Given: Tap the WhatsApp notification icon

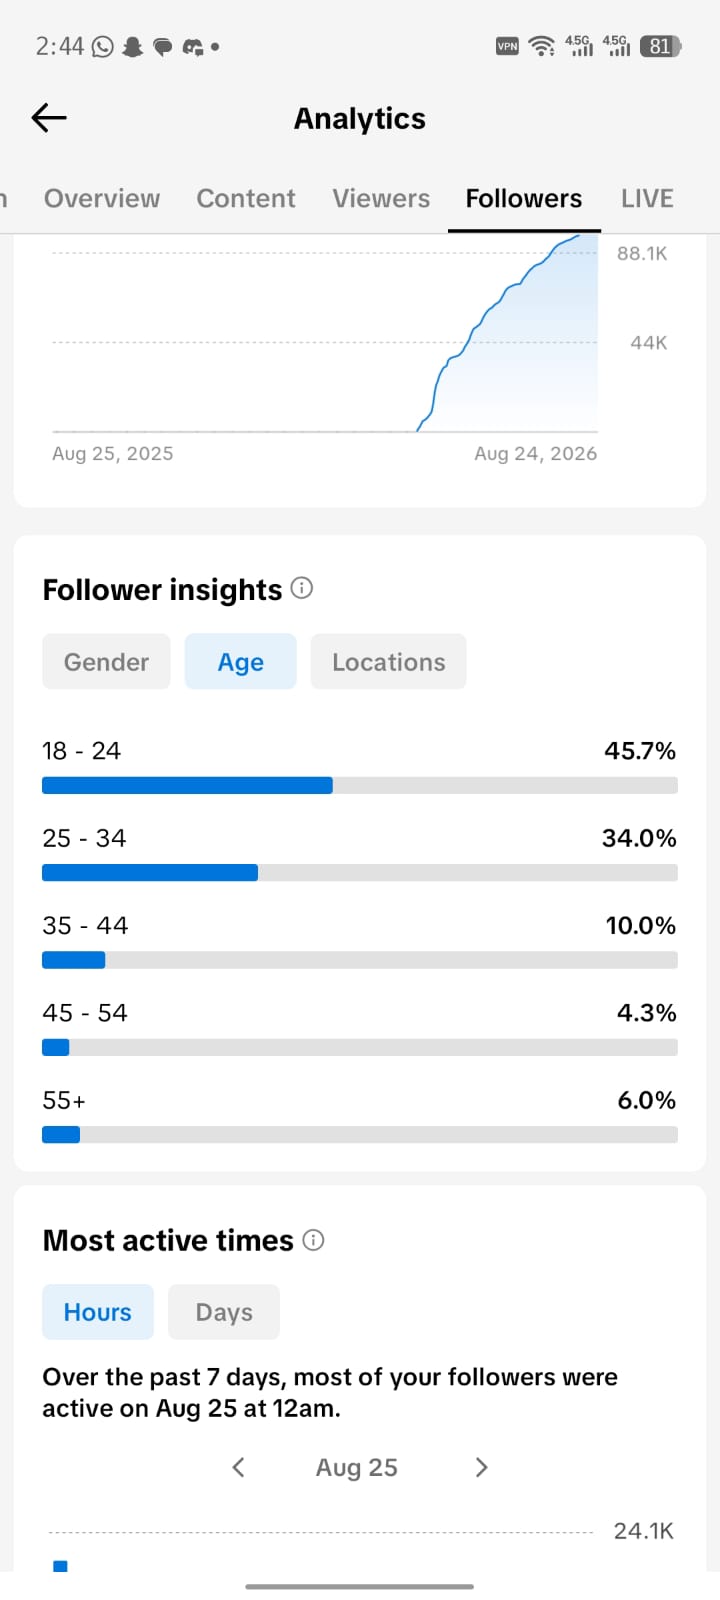Looking at the screenshot, I should [x=102, y=46].
